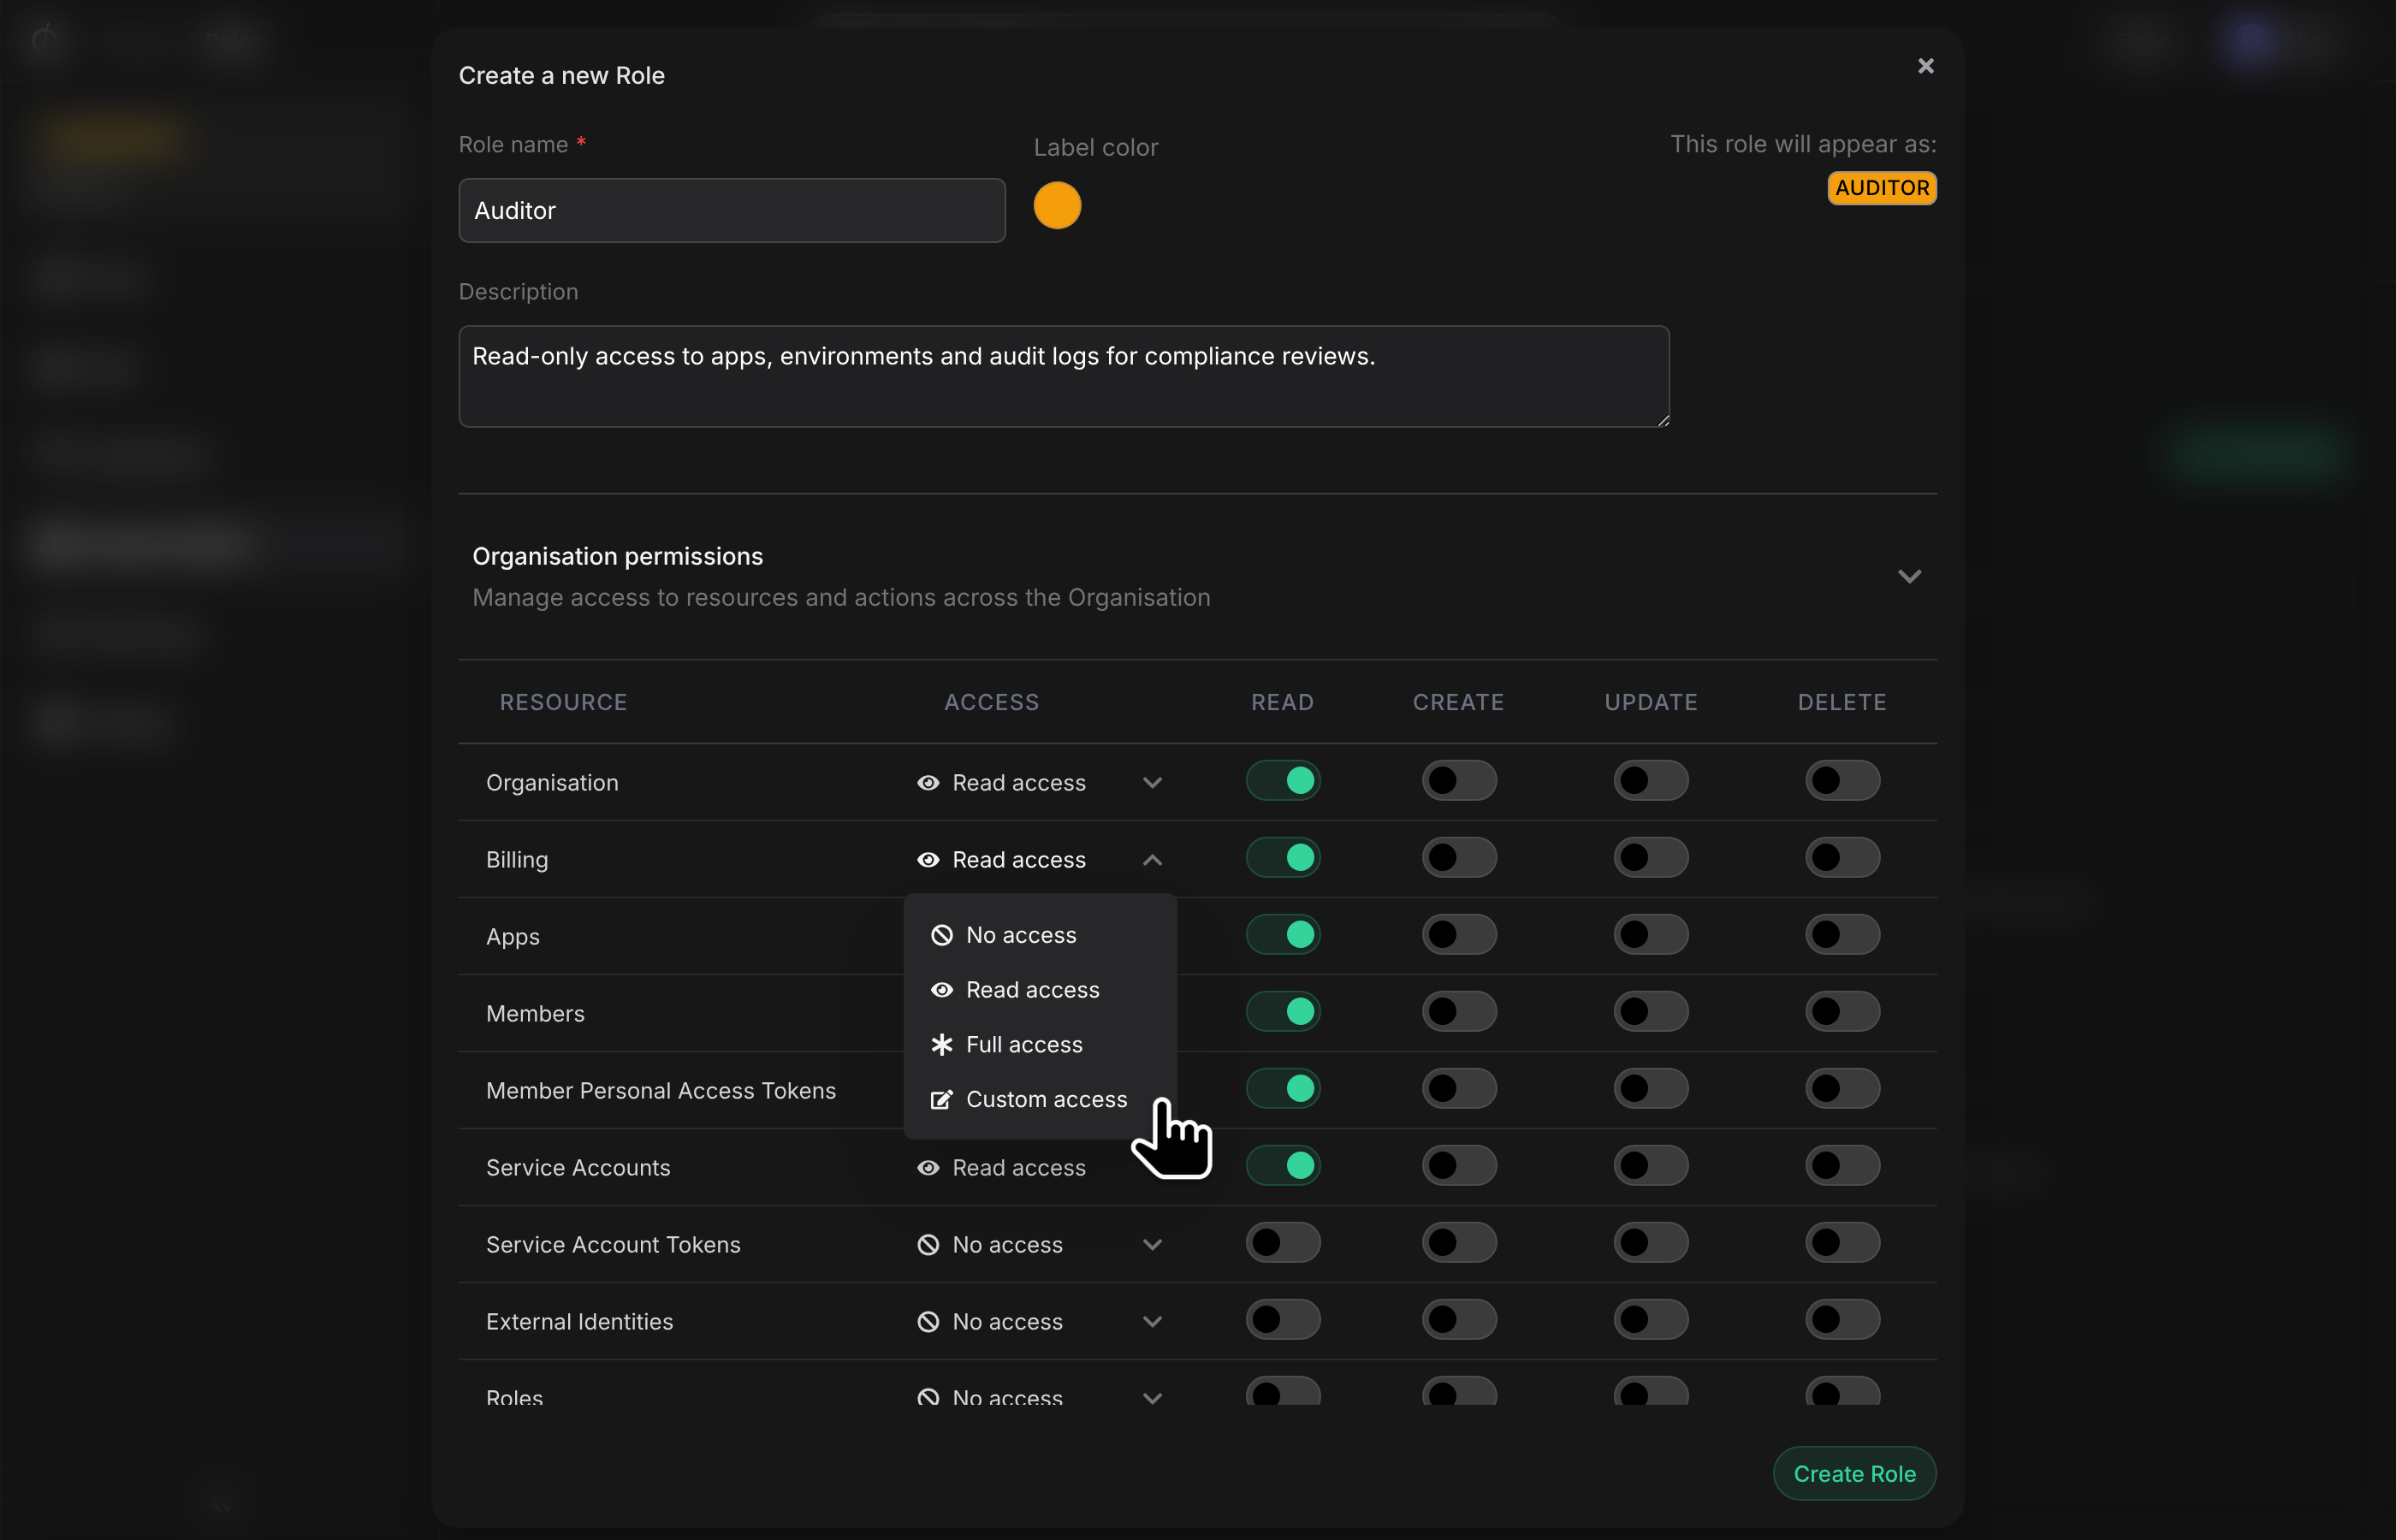Viewport: 2396px width, 1540px height.
Task: Disable the Apps Read toggle
Action: pos(1283,934)
